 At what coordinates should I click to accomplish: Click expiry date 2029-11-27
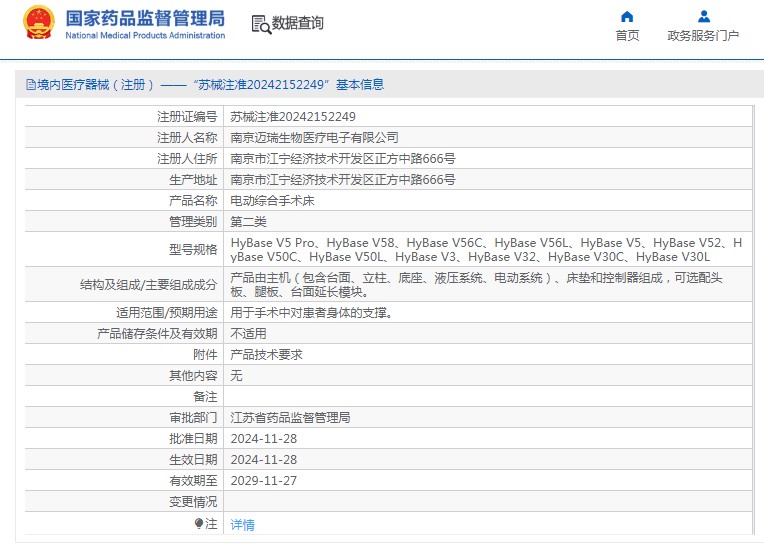(264, 481)
